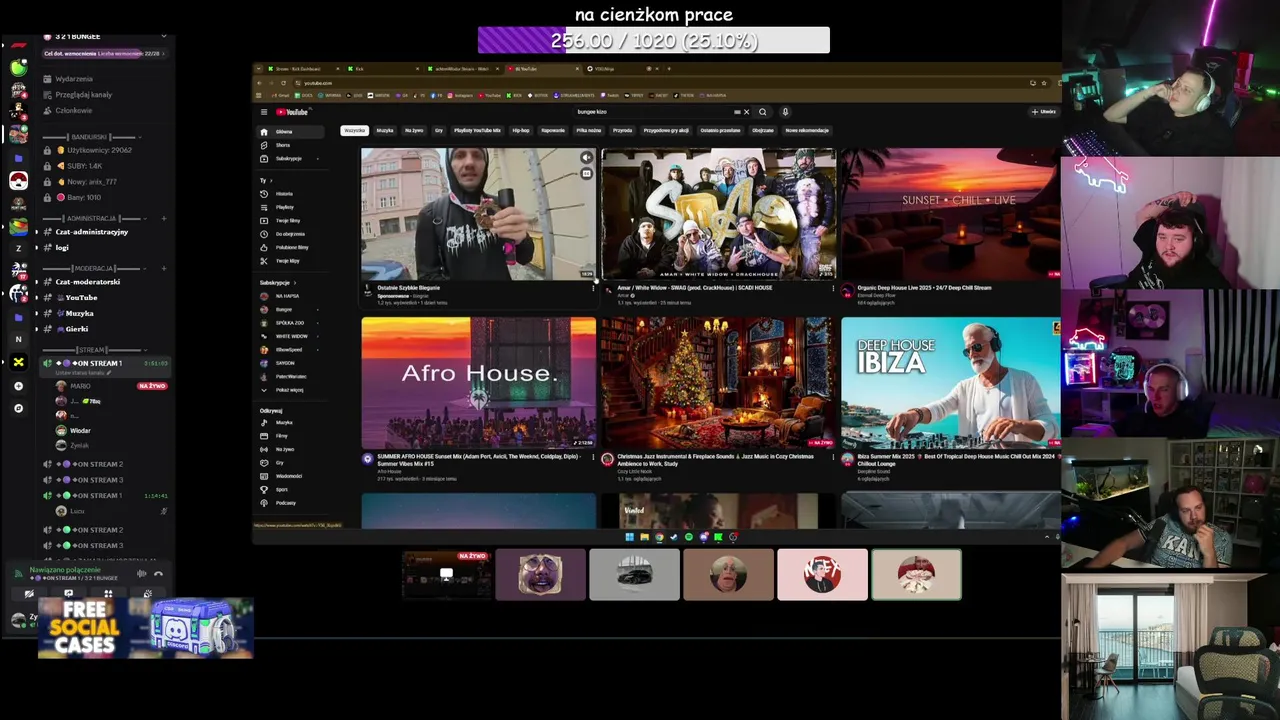Viewport: 1280px width, 720px height.
Task: Select the Muzyka filter chip
Action: click(x=385, y=130)
